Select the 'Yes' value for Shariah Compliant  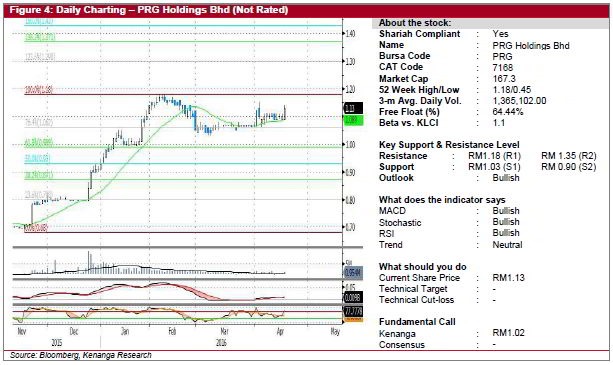pyautogui.click(x=500, y=34)
